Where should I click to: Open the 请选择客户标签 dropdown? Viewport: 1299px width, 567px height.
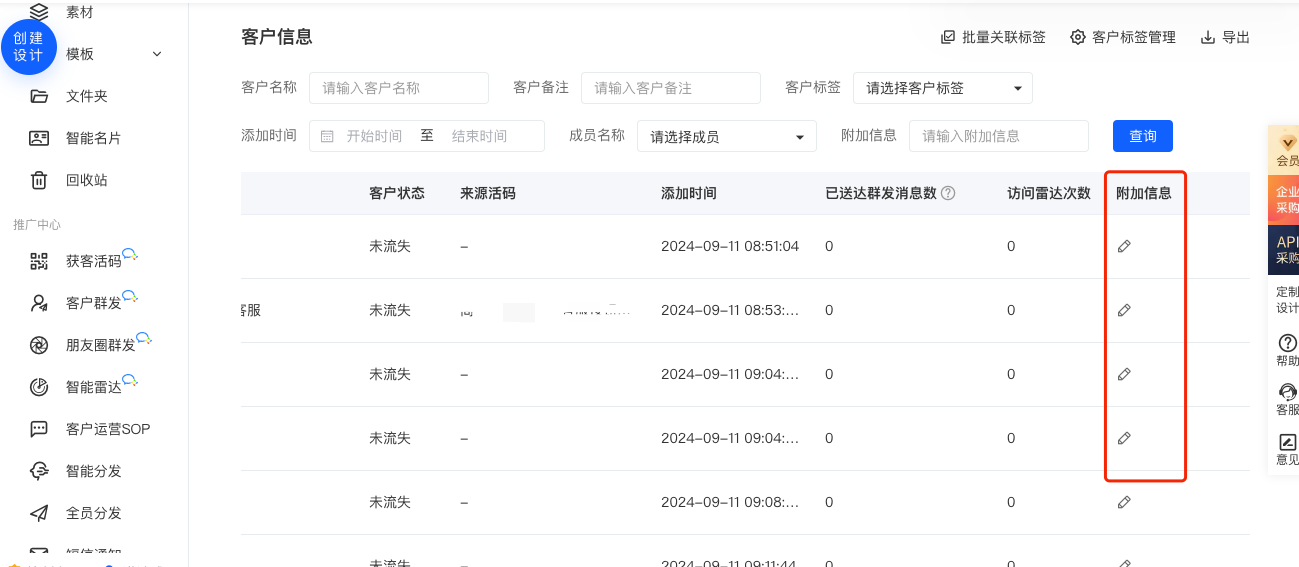pyautogui.click(x=942, y=88)
